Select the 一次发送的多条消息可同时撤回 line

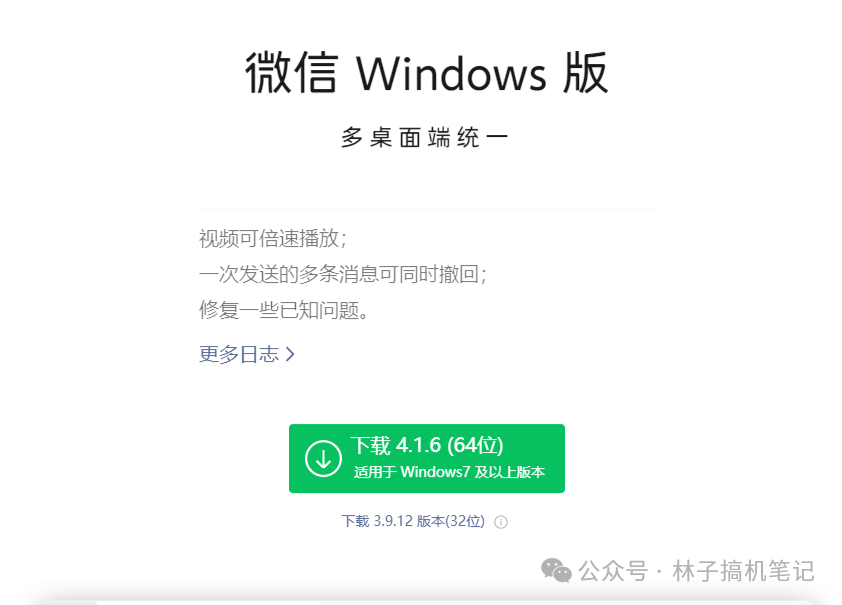click(343, 274)
